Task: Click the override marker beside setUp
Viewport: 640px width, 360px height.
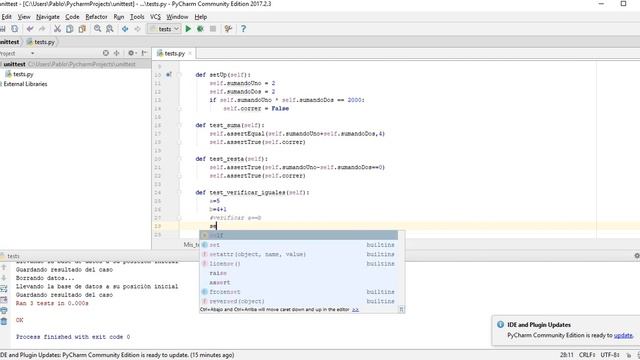Action: [169, 75]
